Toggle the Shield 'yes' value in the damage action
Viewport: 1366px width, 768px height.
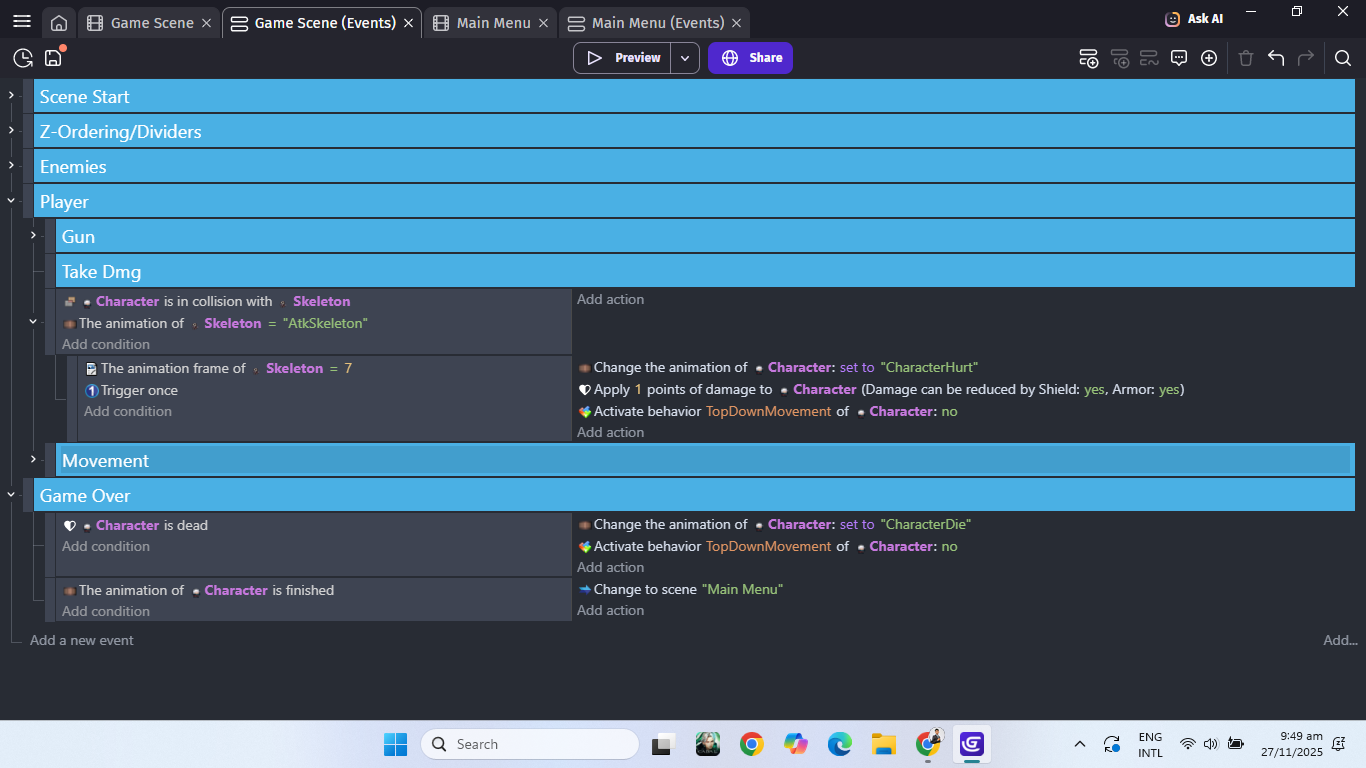tap(1094, 389)
